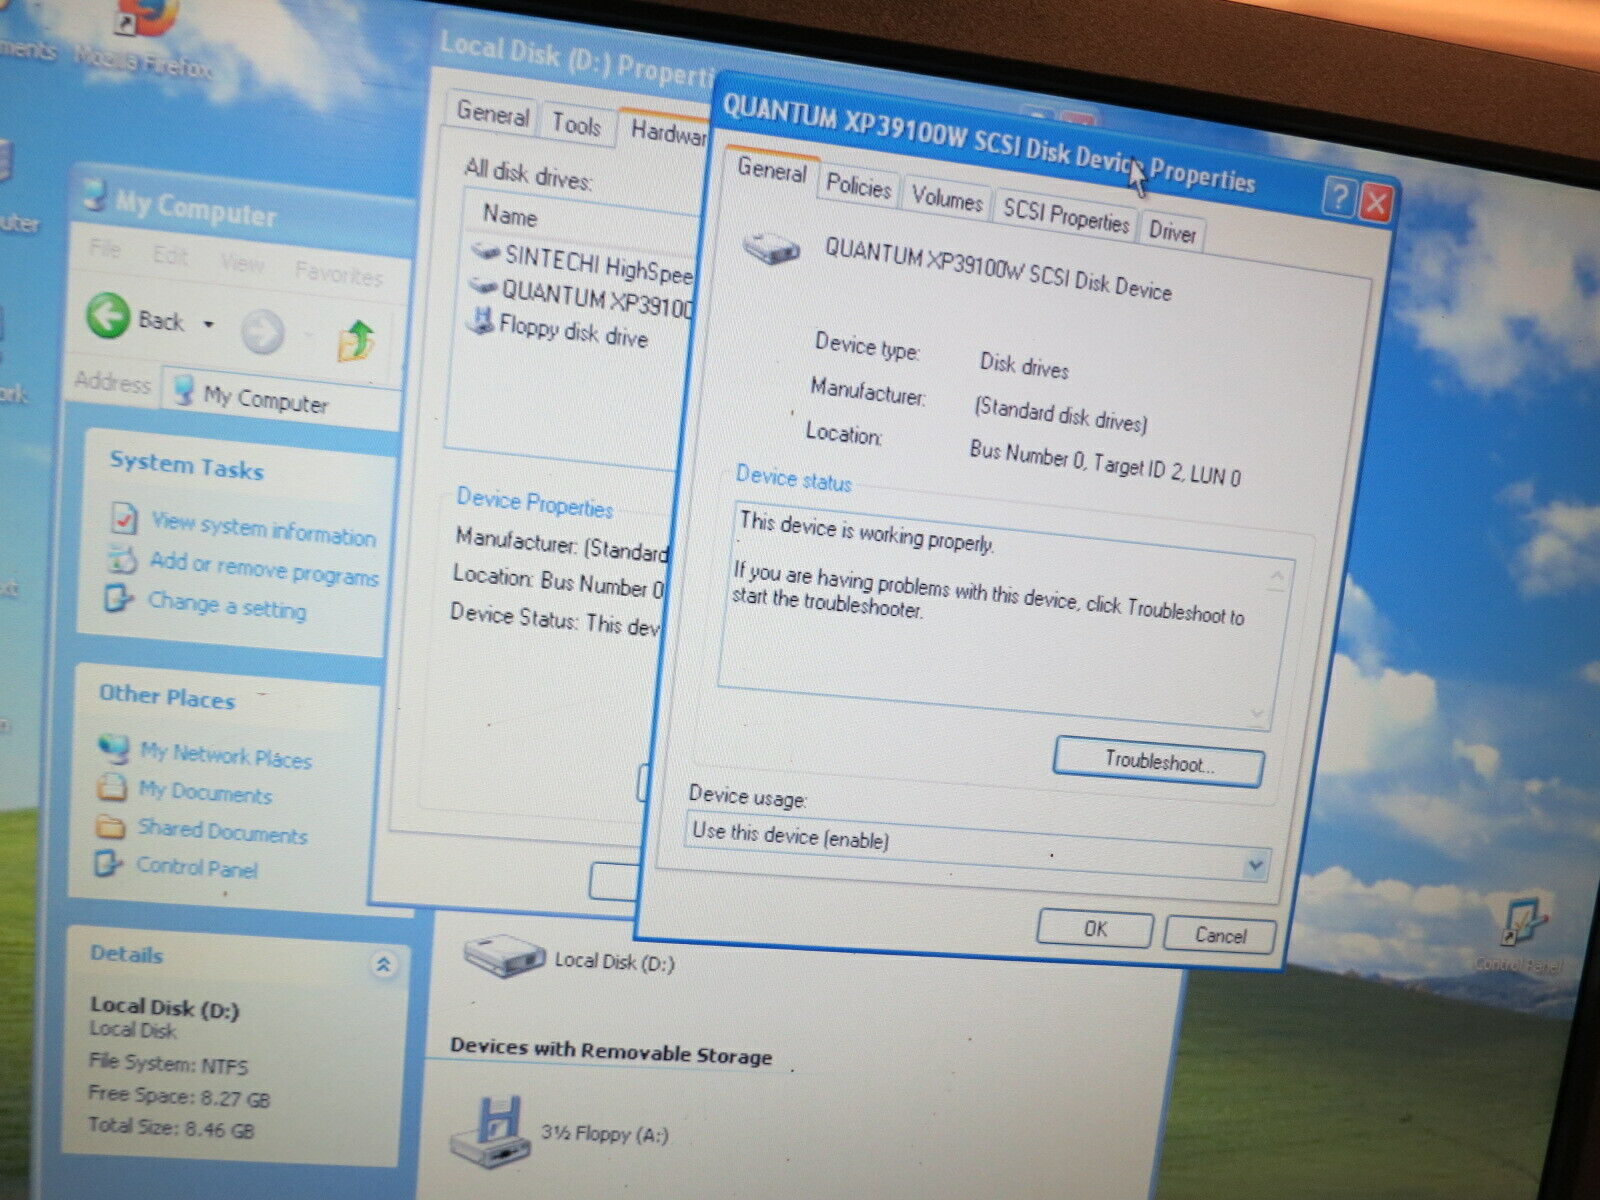1600x1200 pixels.
Task: Open the Control Panel link in Other Places
Action: click(x=196, y=867)
